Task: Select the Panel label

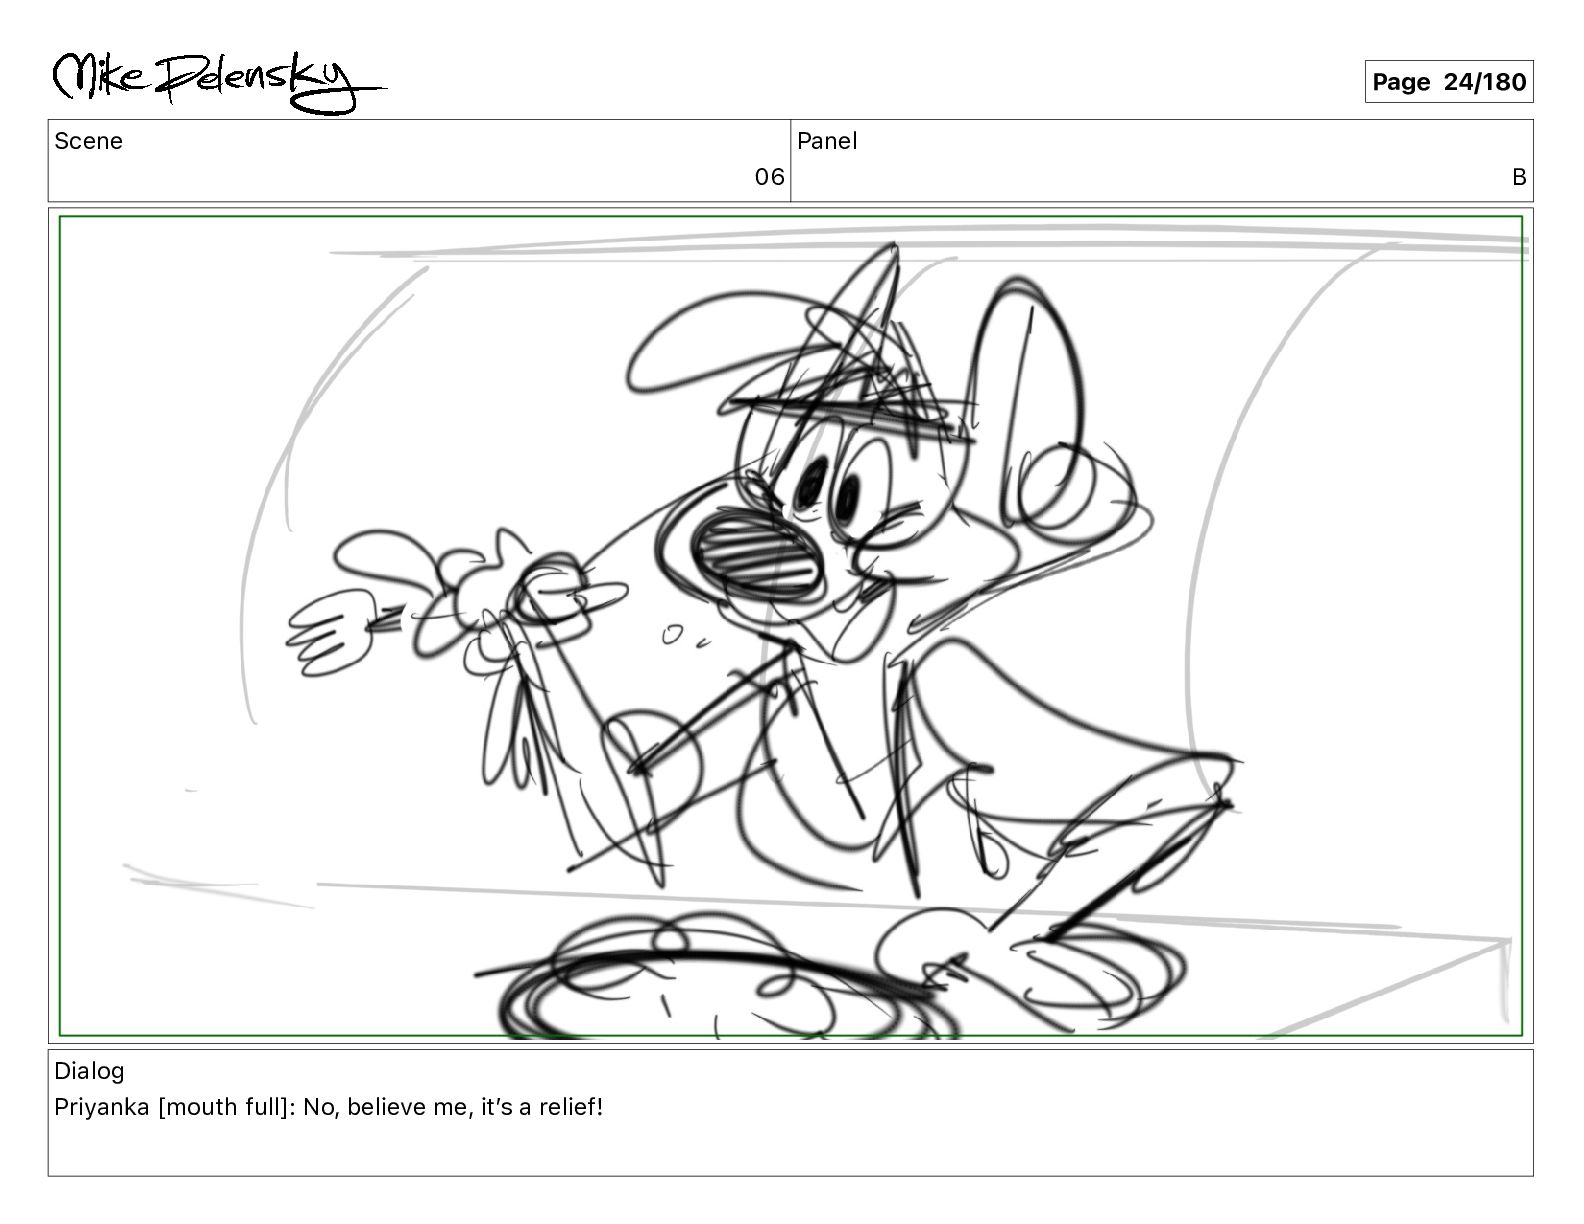Action: coord(827,141)
